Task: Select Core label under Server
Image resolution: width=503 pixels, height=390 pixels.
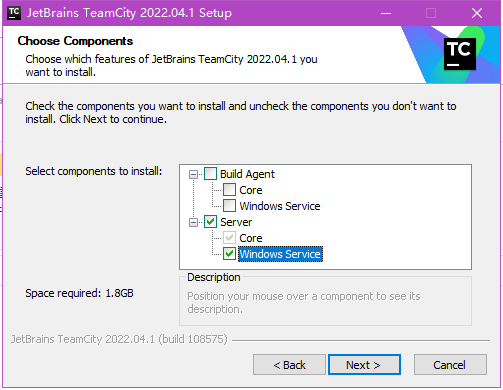Action: pos(251,238)
